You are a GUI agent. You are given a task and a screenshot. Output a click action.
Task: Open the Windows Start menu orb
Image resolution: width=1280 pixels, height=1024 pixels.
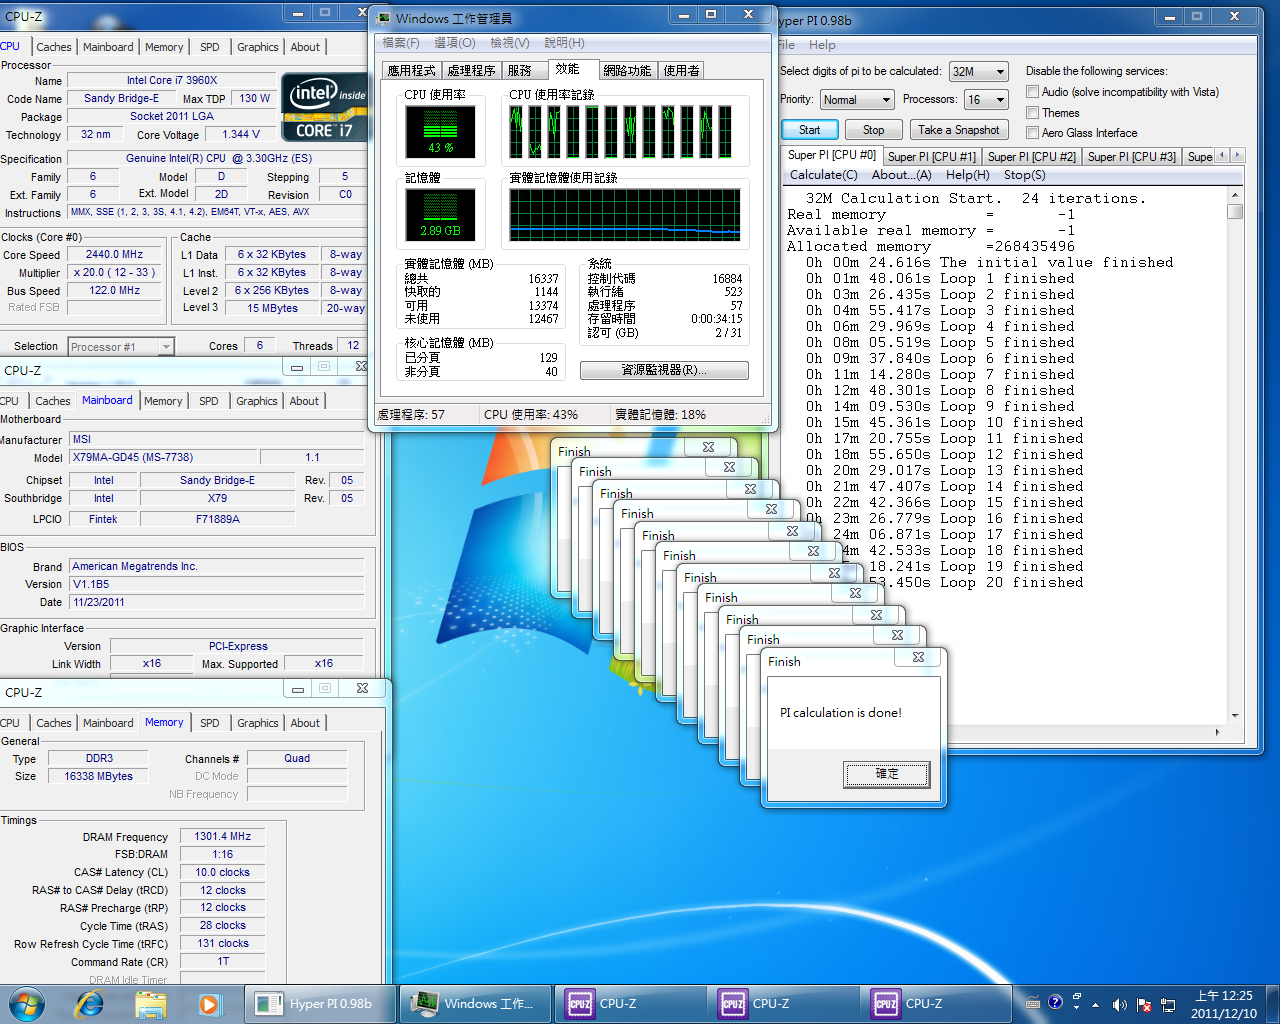(26, 1004)
